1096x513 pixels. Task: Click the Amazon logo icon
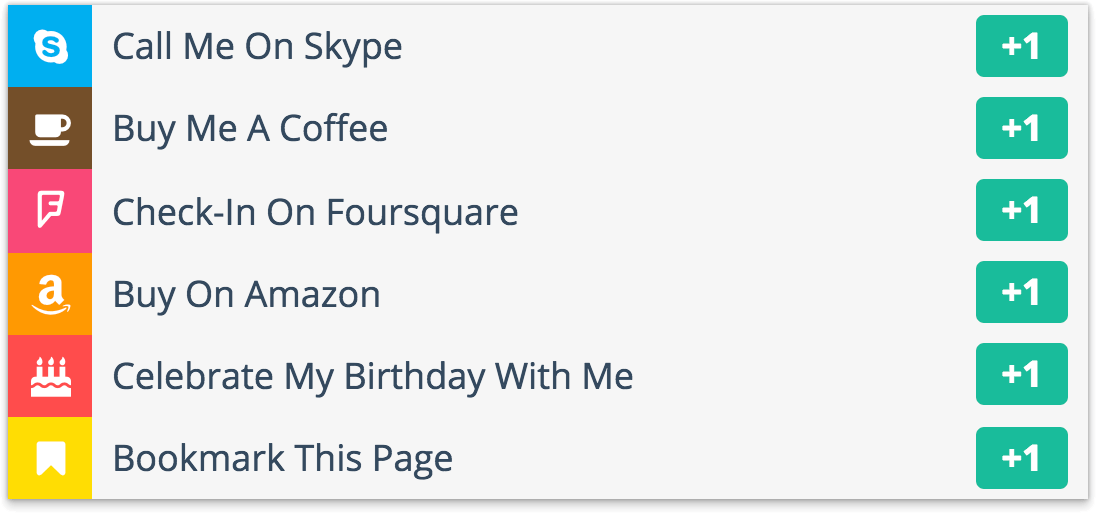(x=50, y=294)
